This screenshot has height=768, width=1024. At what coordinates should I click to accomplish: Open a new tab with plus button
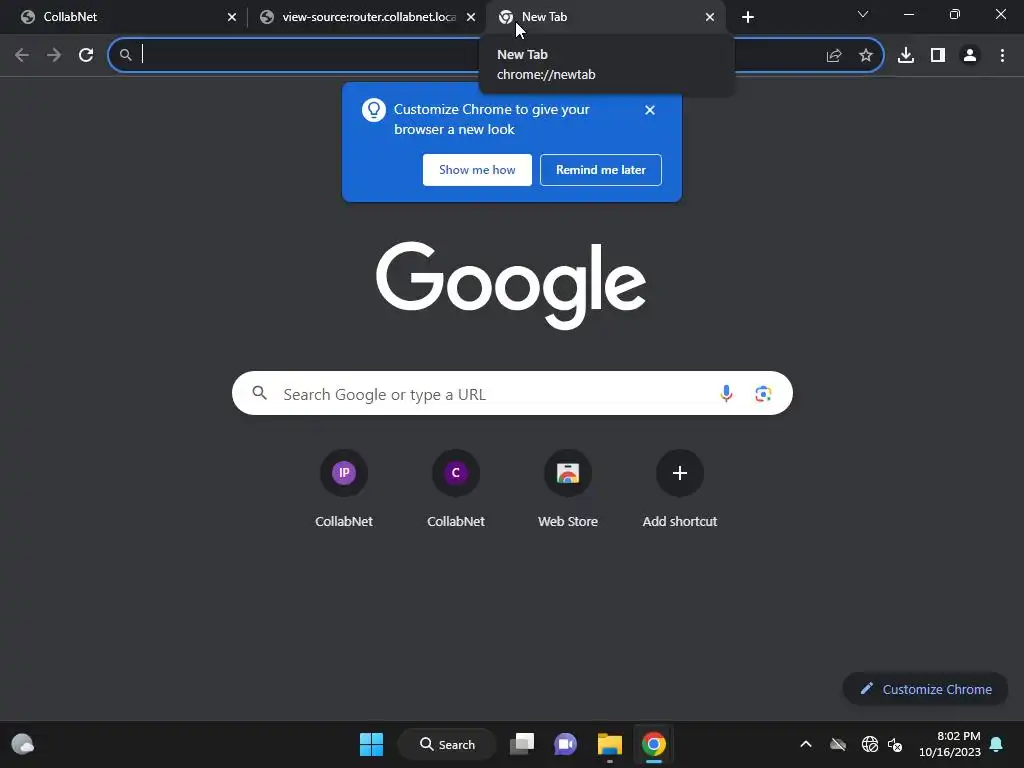coord(748,17)
